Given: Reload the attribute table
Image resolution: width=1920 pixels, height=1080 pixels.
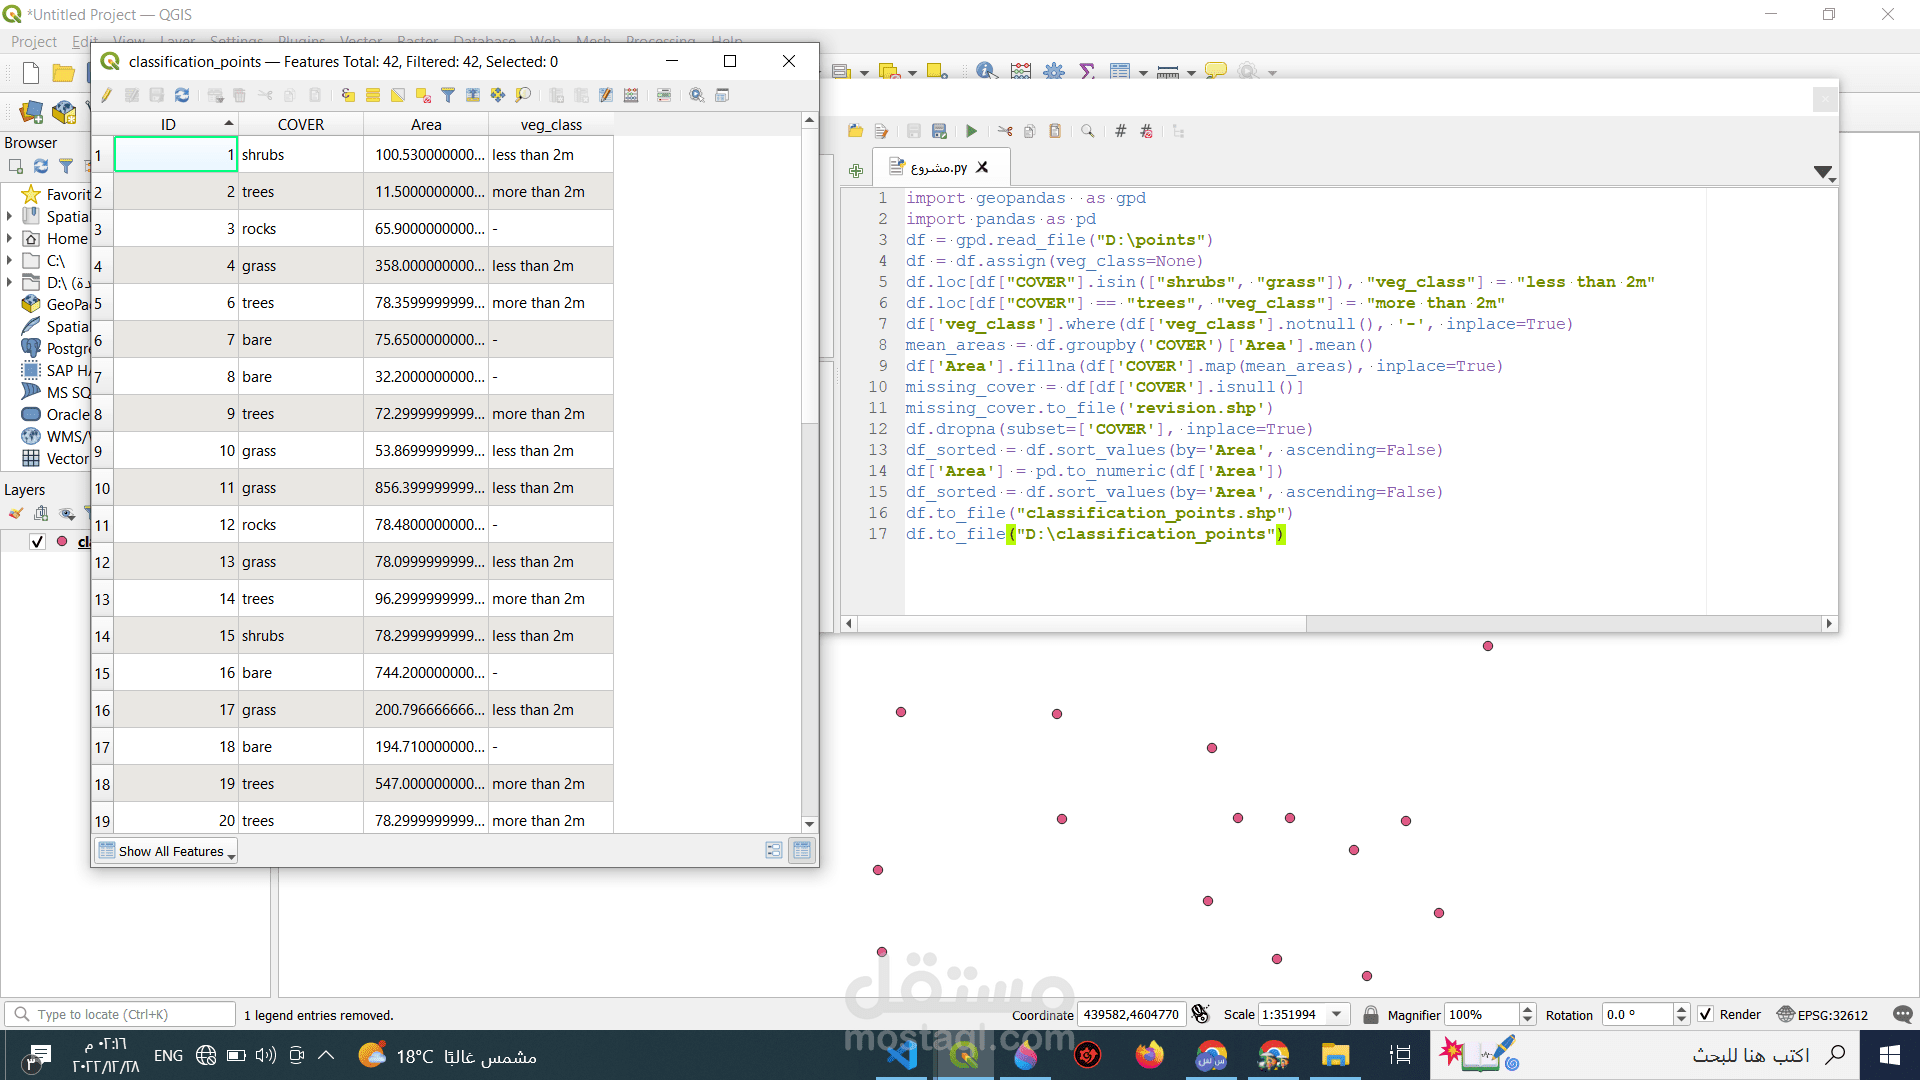Looking at the screenshot, I should pyautogui.click(x=182, y=95).
